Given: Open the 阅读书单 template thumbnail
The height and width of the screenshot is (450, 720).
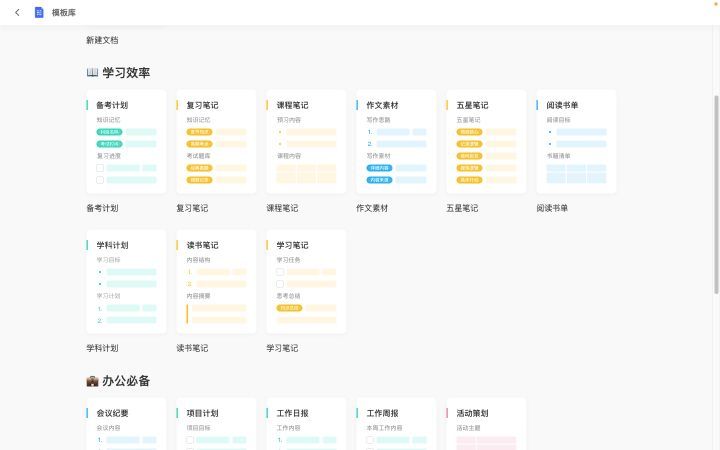Looking at the screenshot, I should [x=576, y=141].
